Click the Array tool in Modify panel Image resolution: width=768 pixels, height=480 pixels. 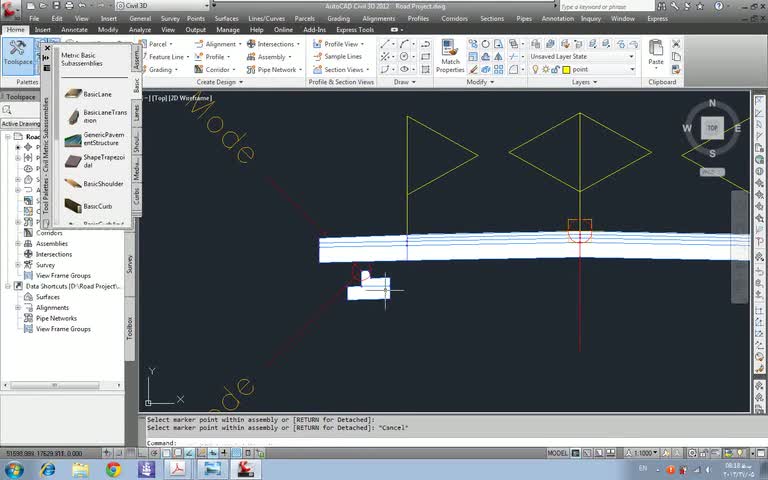click(499, 70)
